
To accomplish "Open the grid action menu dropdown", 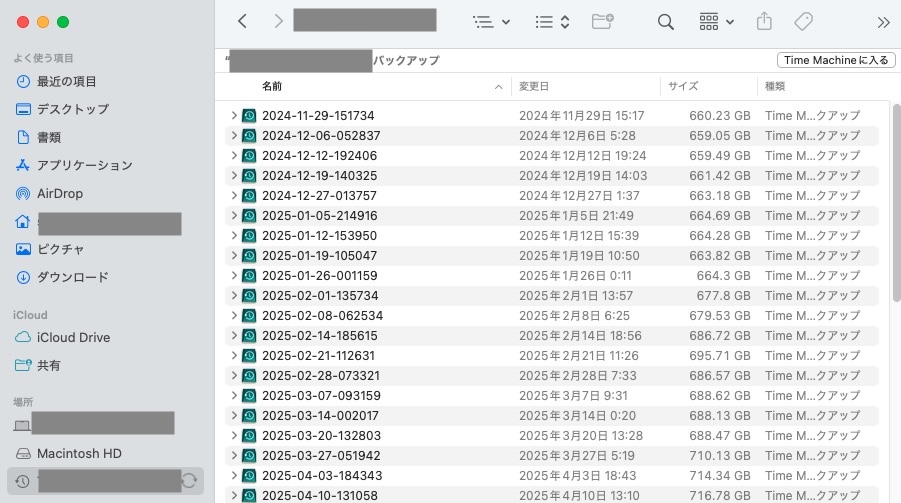I will coord(716,21).
